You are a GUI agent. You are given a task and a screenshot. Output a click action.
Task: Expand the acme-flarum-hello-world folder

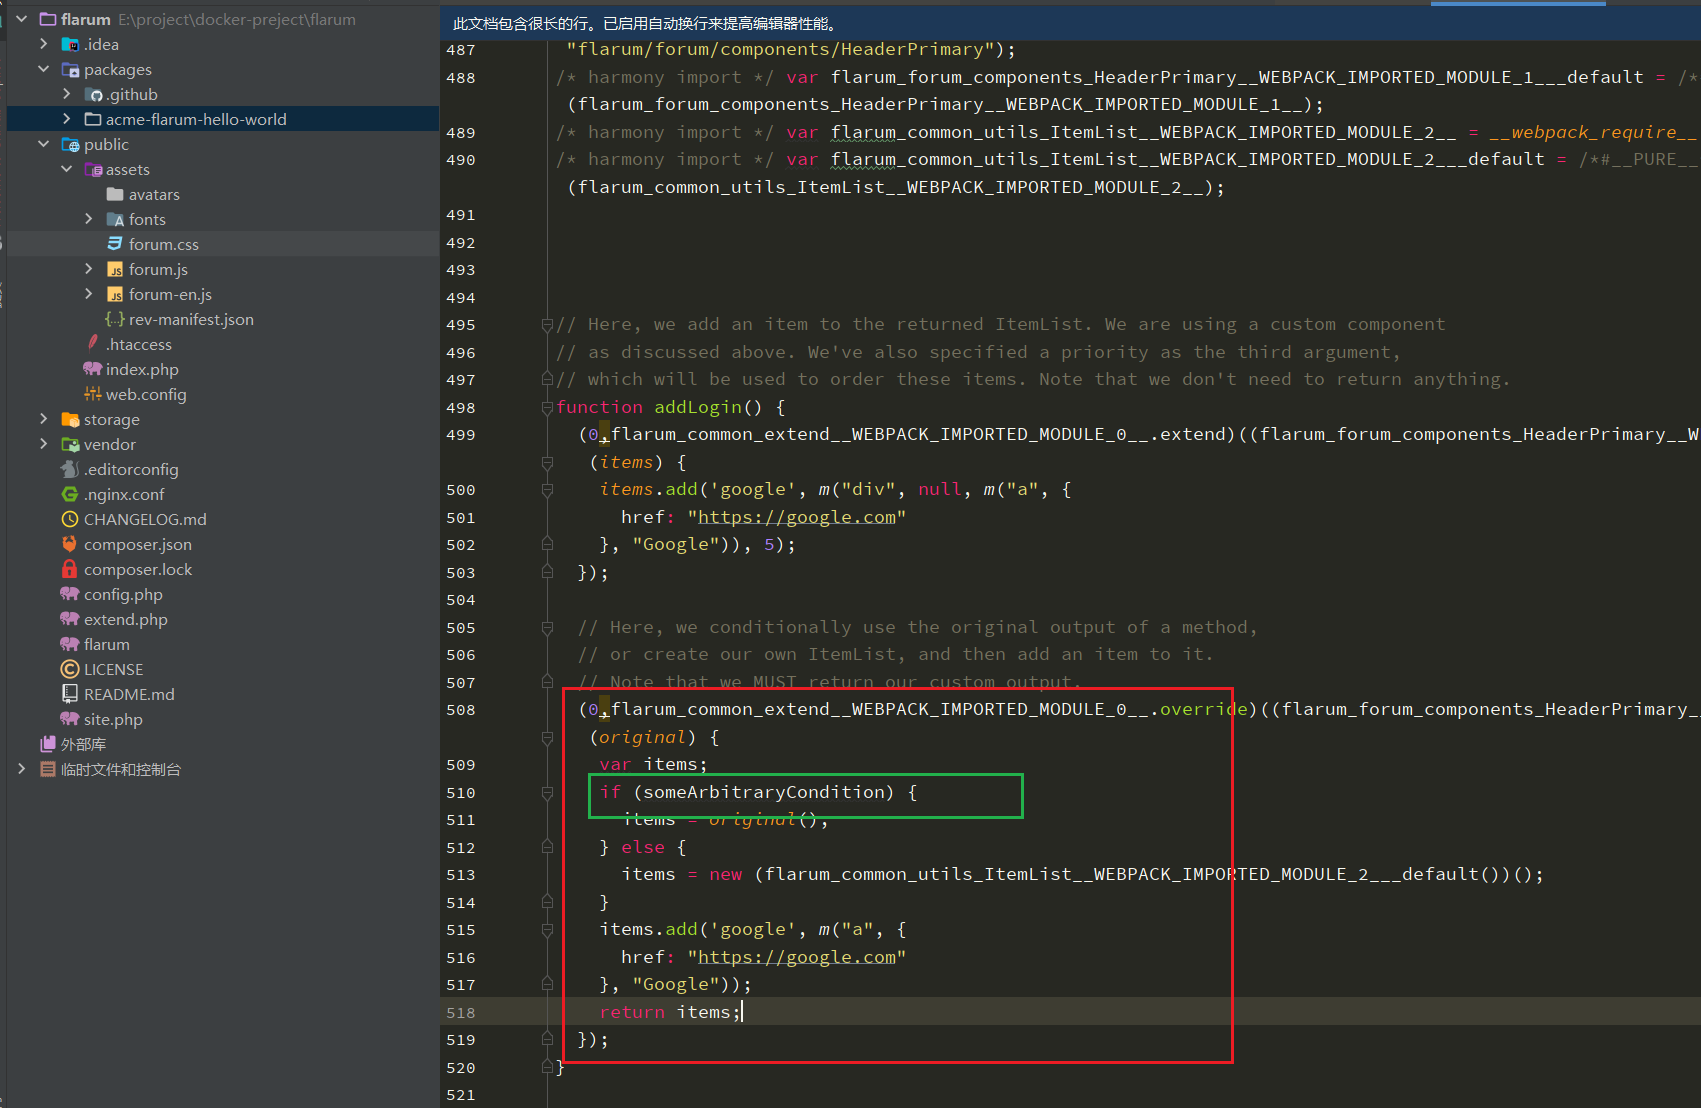66,119
